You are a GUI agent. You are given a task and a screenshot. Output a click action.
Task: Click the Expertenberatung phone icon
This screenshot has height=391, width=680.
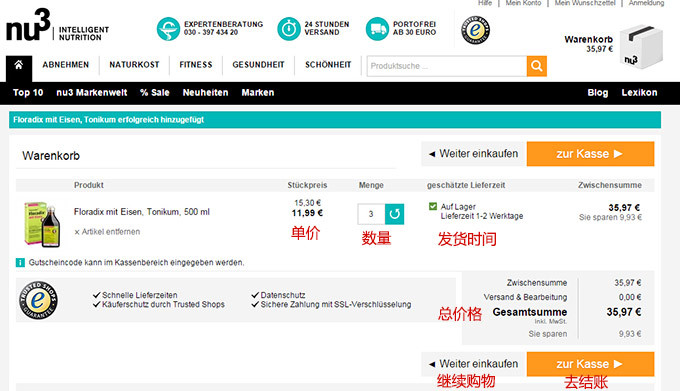click(x=168, y=29)
